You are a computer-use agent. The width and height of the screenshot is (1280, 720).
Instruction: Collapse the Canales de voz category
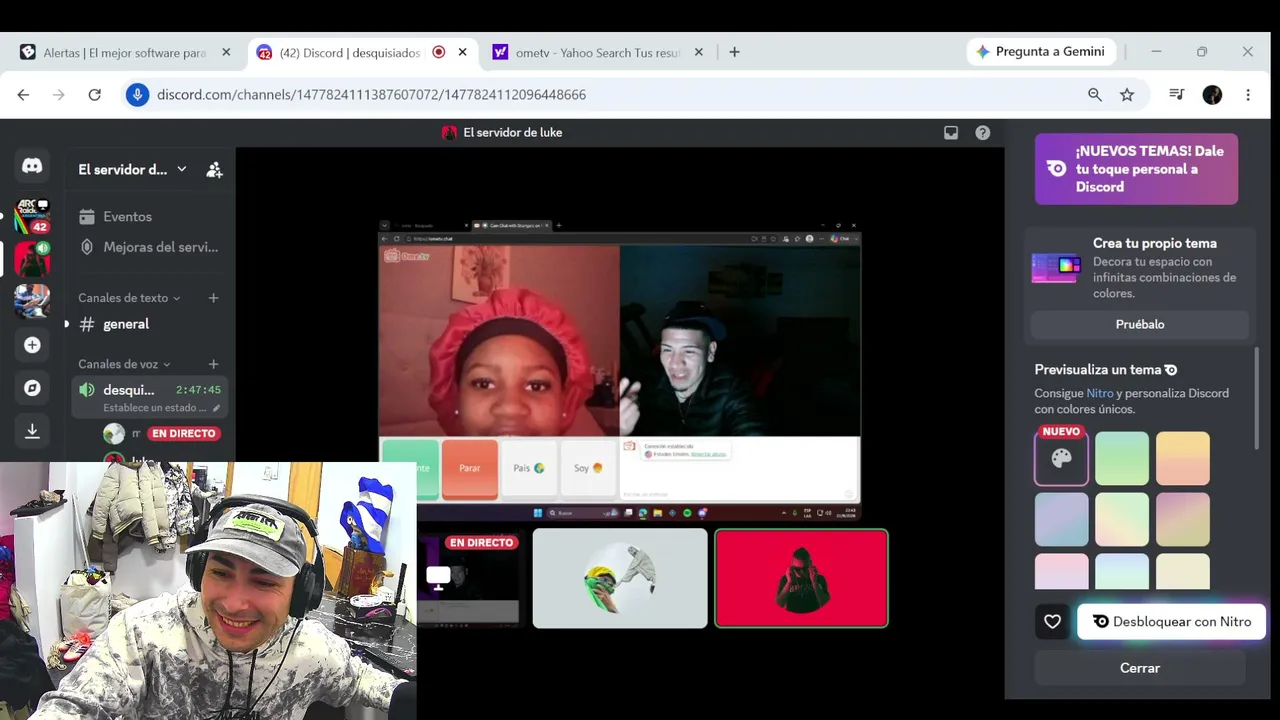124,364
